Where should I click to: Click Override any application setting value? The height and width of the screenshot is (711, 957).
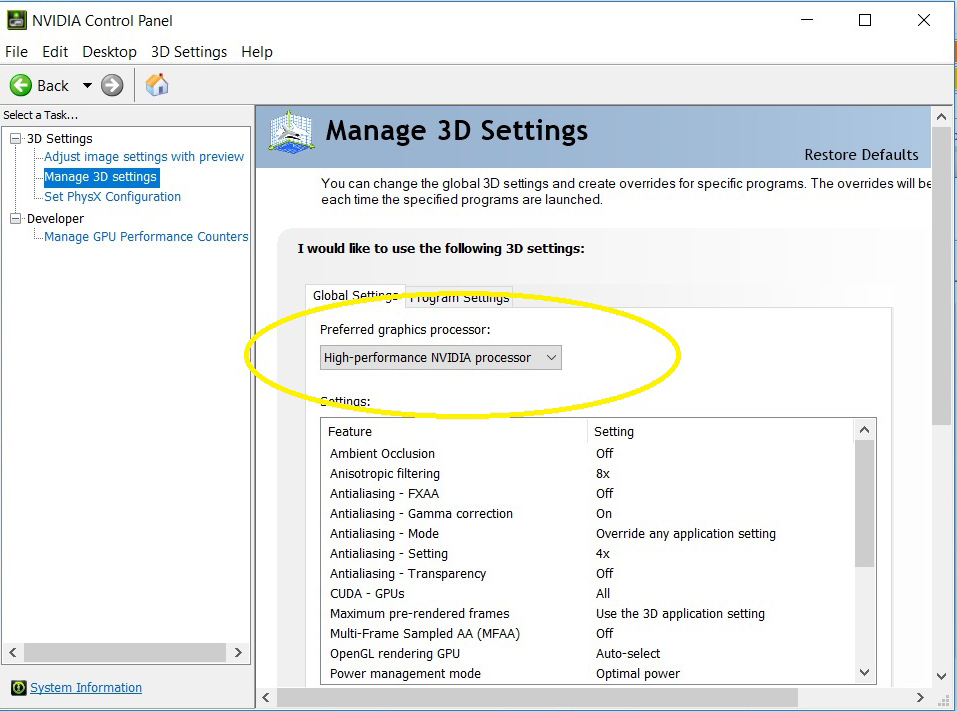(x=685, y=534)
